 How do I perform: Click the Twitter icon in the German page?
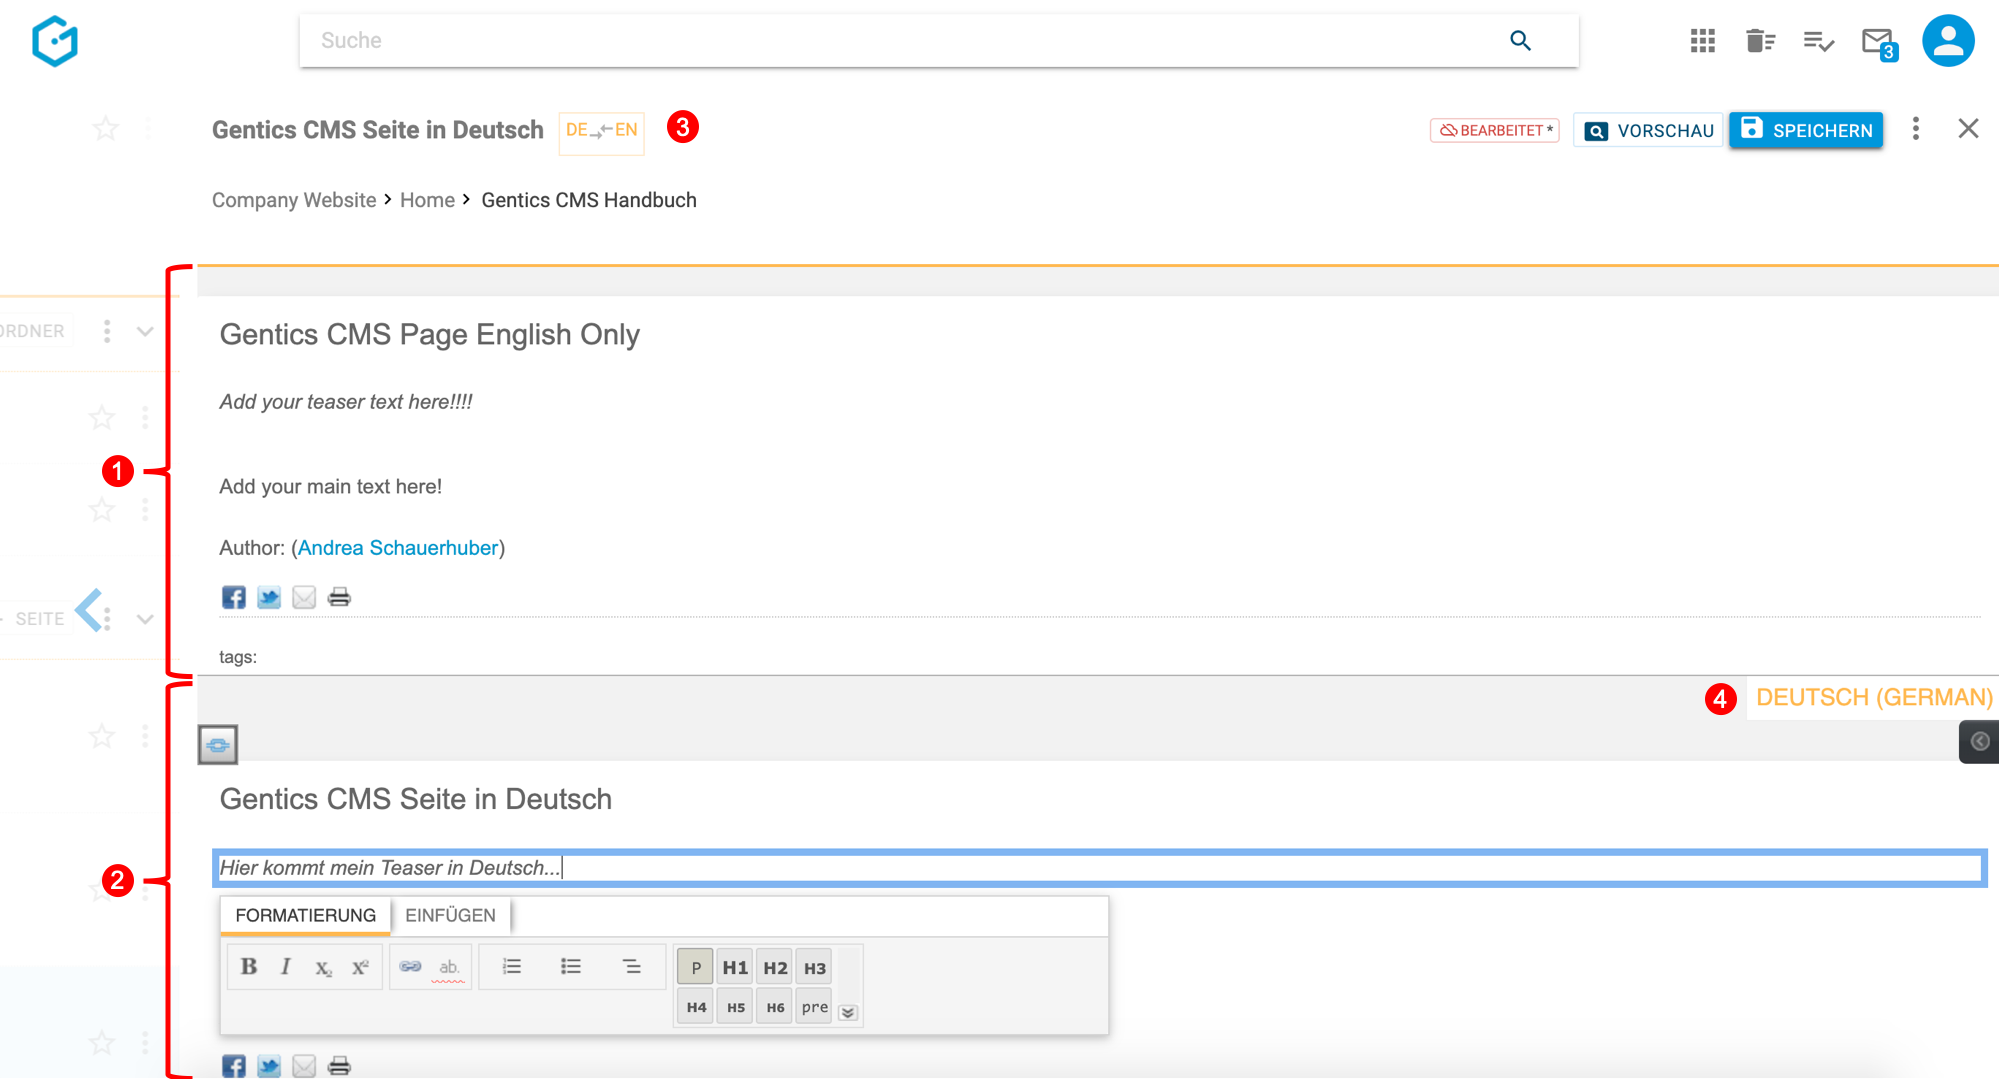(269, 1066)
